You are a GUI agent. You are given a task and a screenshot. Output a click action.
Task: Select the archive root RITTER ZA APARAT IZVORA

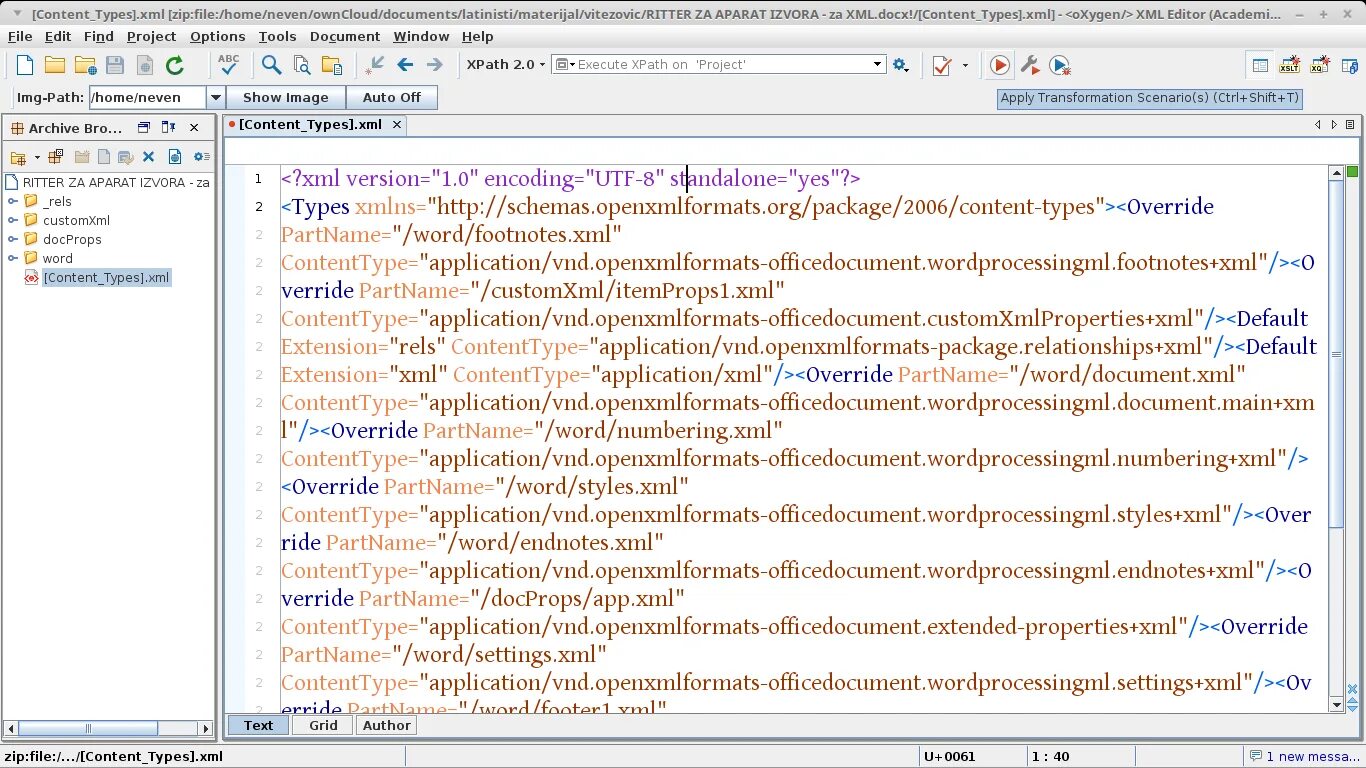[x=108, y=182]
